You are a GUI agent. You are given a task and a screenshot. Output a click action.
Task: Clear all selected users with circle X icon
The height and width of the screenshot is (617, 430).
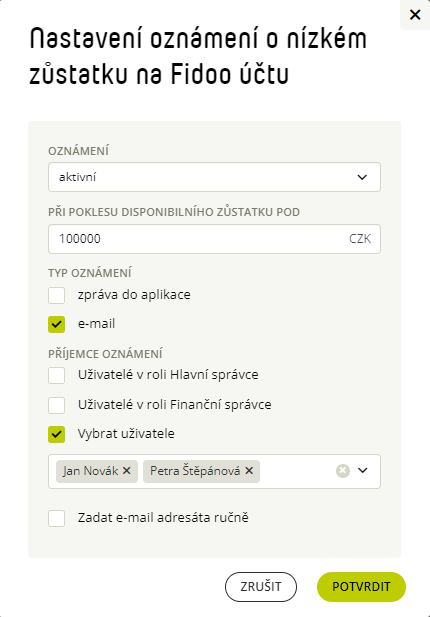click(x=343, y=471)
